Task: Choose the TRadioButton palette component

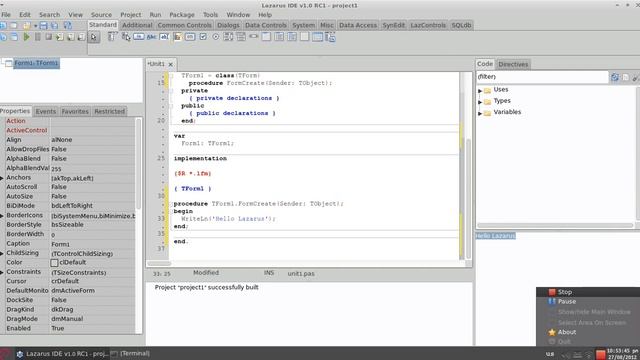Action: (x=216, y=37)
